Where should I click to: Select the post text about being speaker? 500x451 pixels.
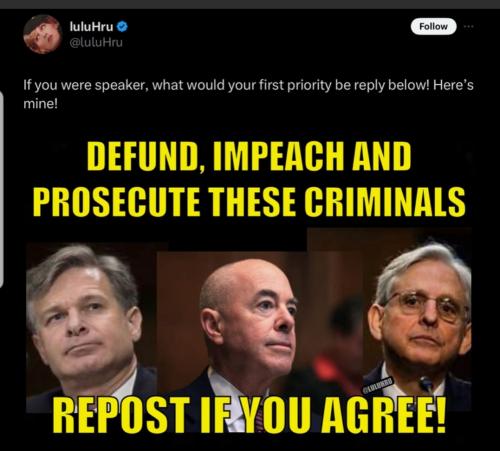248,94
